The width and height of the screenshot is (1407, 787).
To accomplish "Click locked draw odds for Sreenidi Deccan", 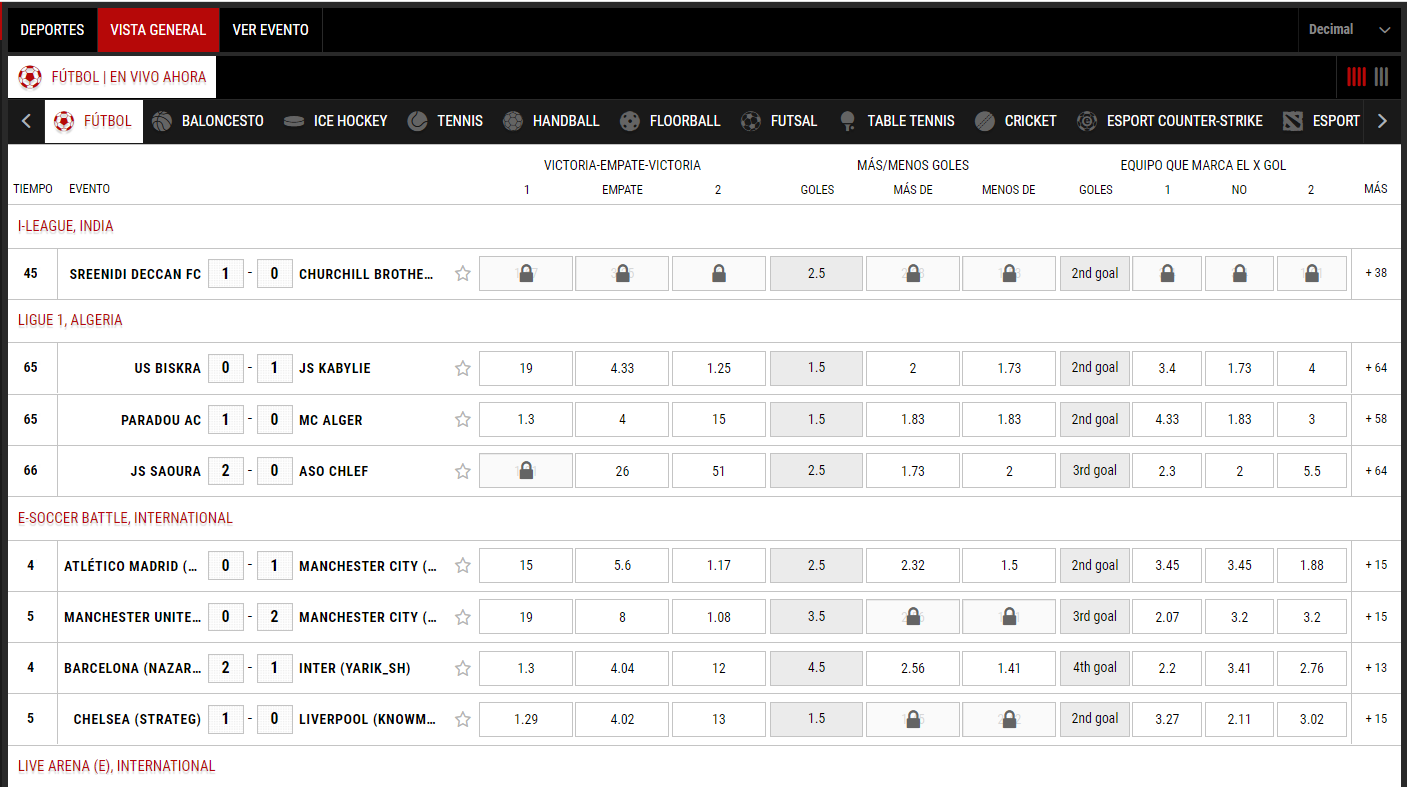I will (622, 274).
